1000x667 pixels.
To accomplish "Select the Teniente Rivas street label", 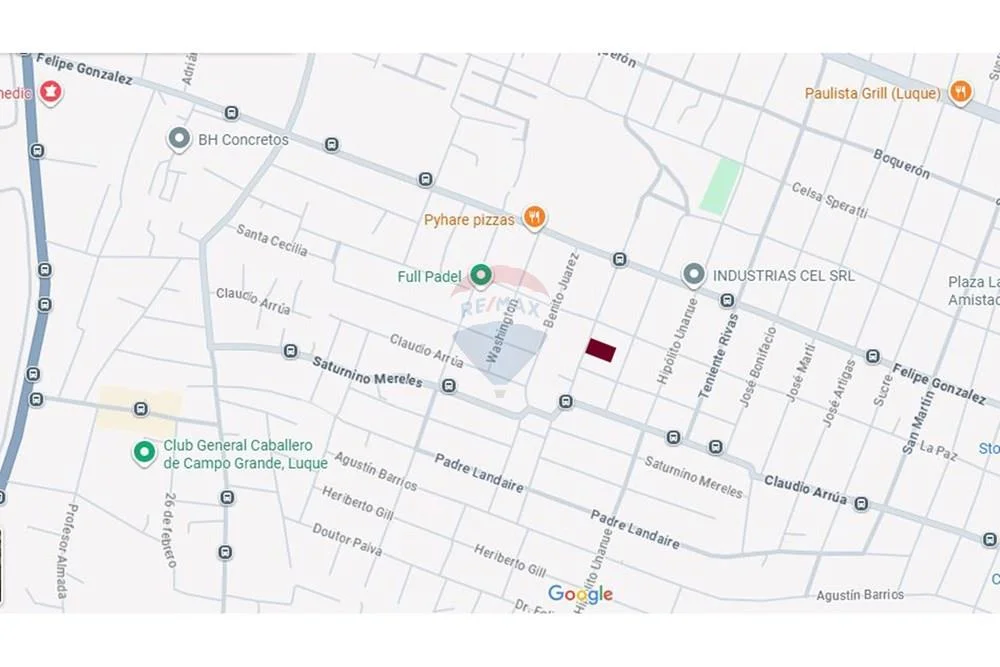I will click(x=719, y=356).
